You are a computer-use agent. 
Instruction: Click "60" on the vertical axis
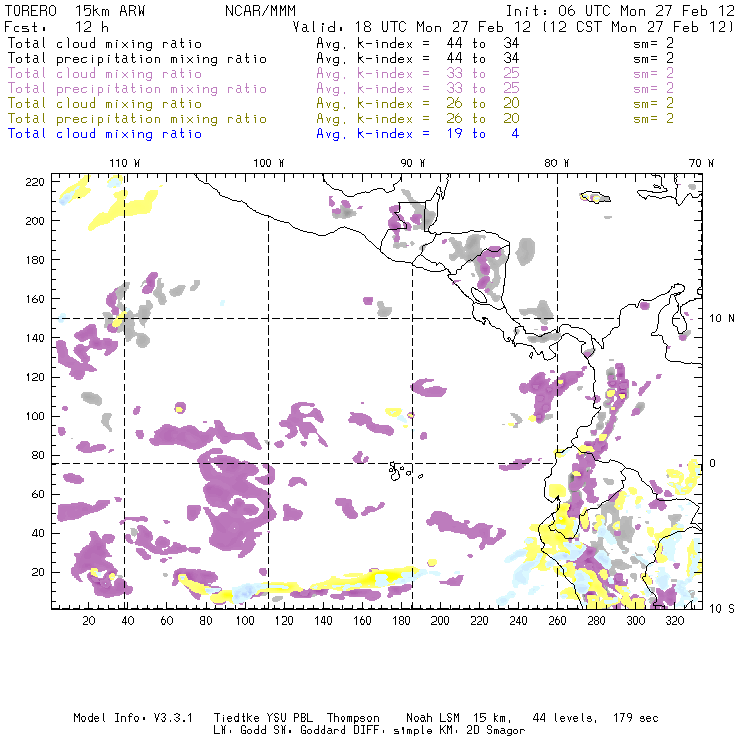(38, 494)
